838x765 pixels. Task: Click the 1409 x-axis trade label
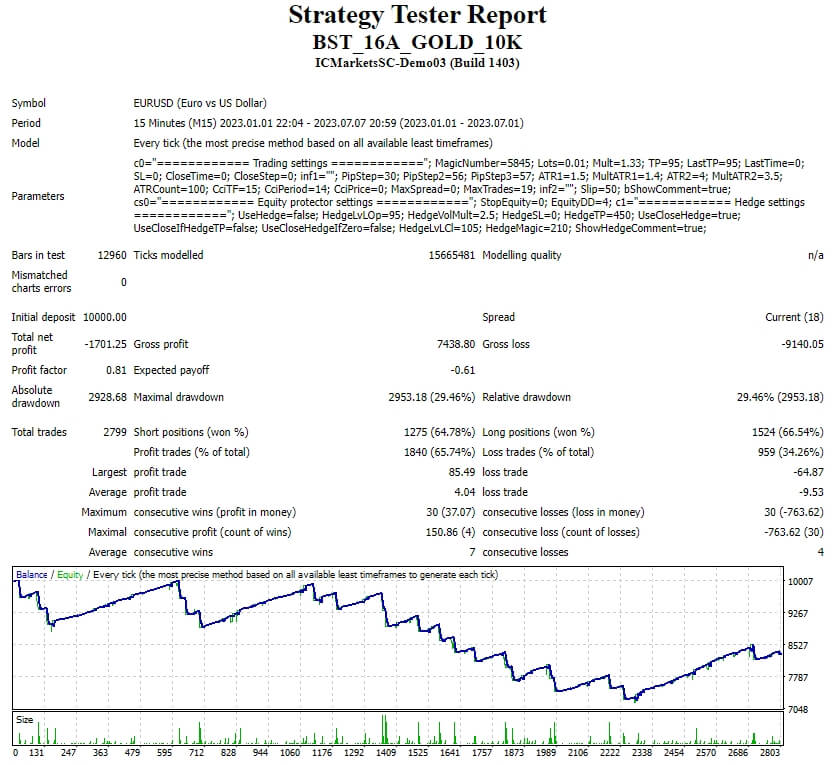(x=385, y=753)
